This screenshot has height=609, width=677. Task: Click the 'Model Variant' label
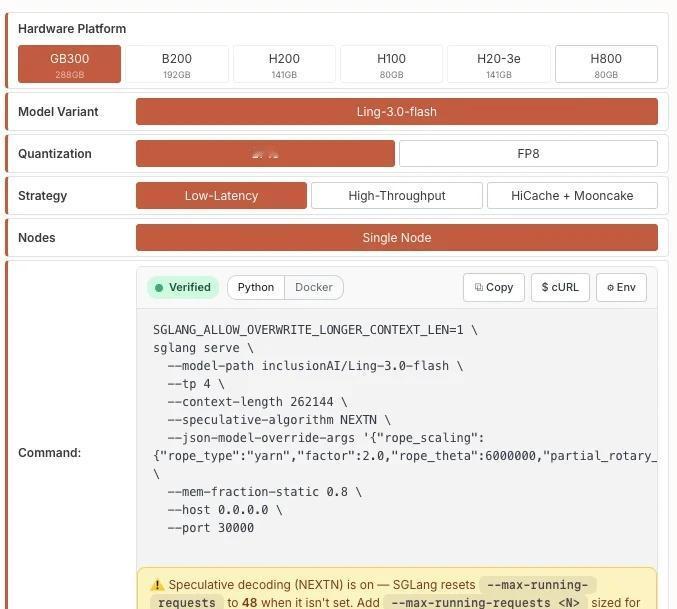[x=58, y=111]
